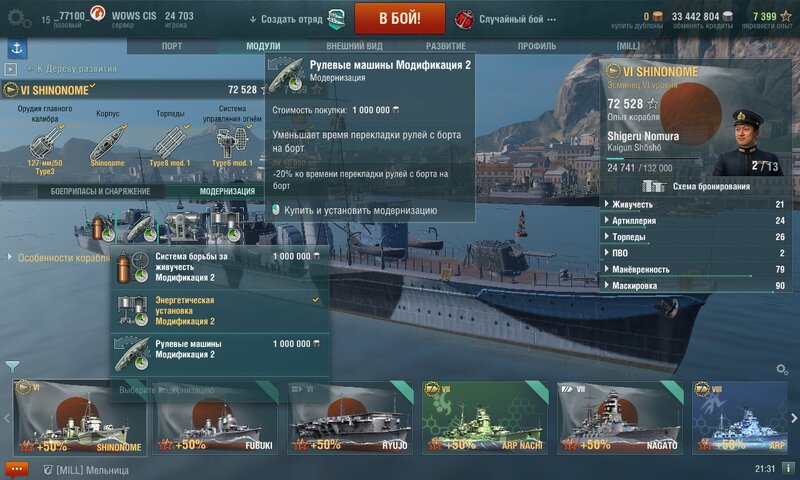This screenshot has height=480, width=800.
Task: Open settings gear icon in top-left corner
Action: tap(18, 18)
